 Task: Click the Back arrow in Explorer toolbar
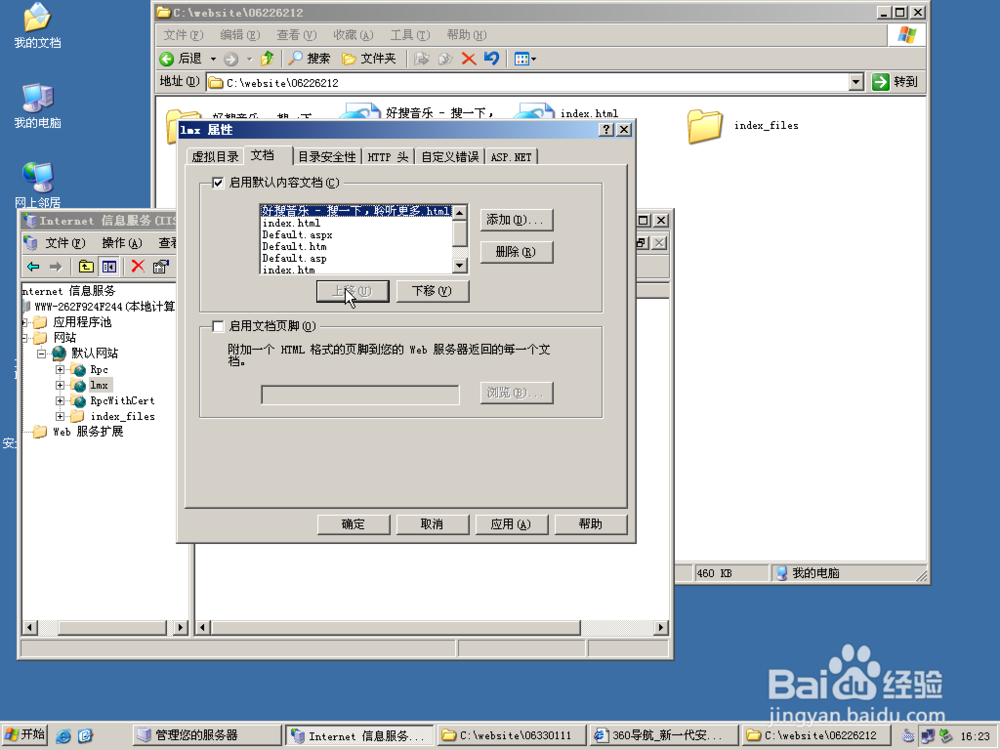(x=167, y=59)
